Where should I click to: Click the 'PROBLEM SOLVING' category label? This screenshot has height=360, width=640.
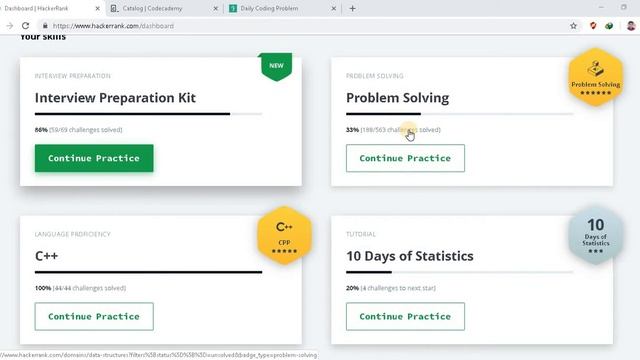pyautogui.click(x=375, y=76)
